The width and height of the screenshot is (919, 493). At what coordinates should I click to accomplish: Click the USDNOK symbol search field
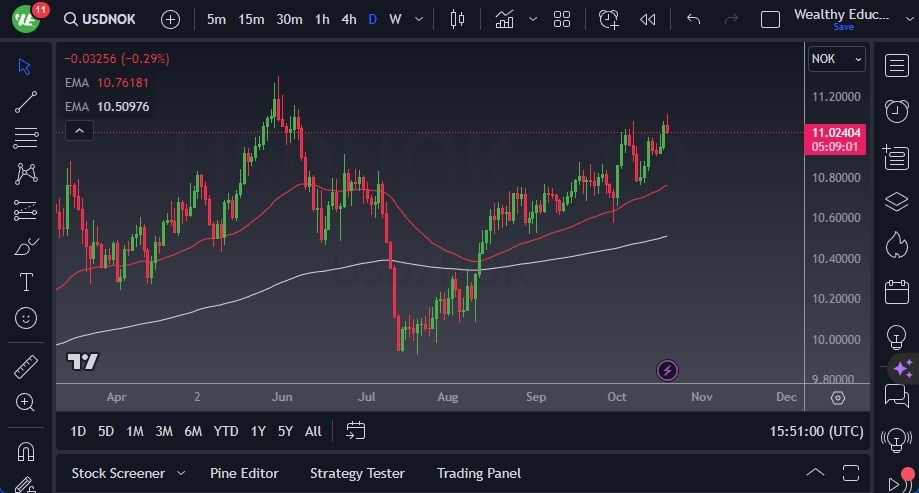(103, 19)
